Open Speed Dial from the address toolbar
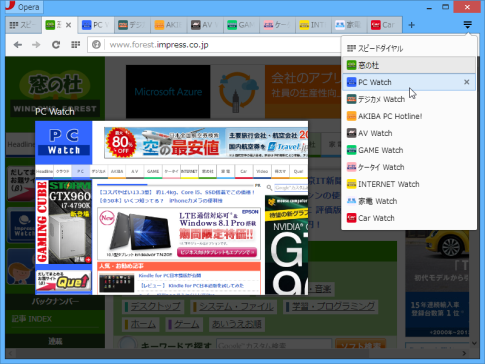Viewport: 485px width, 364px height. click(x=76, y=45)
